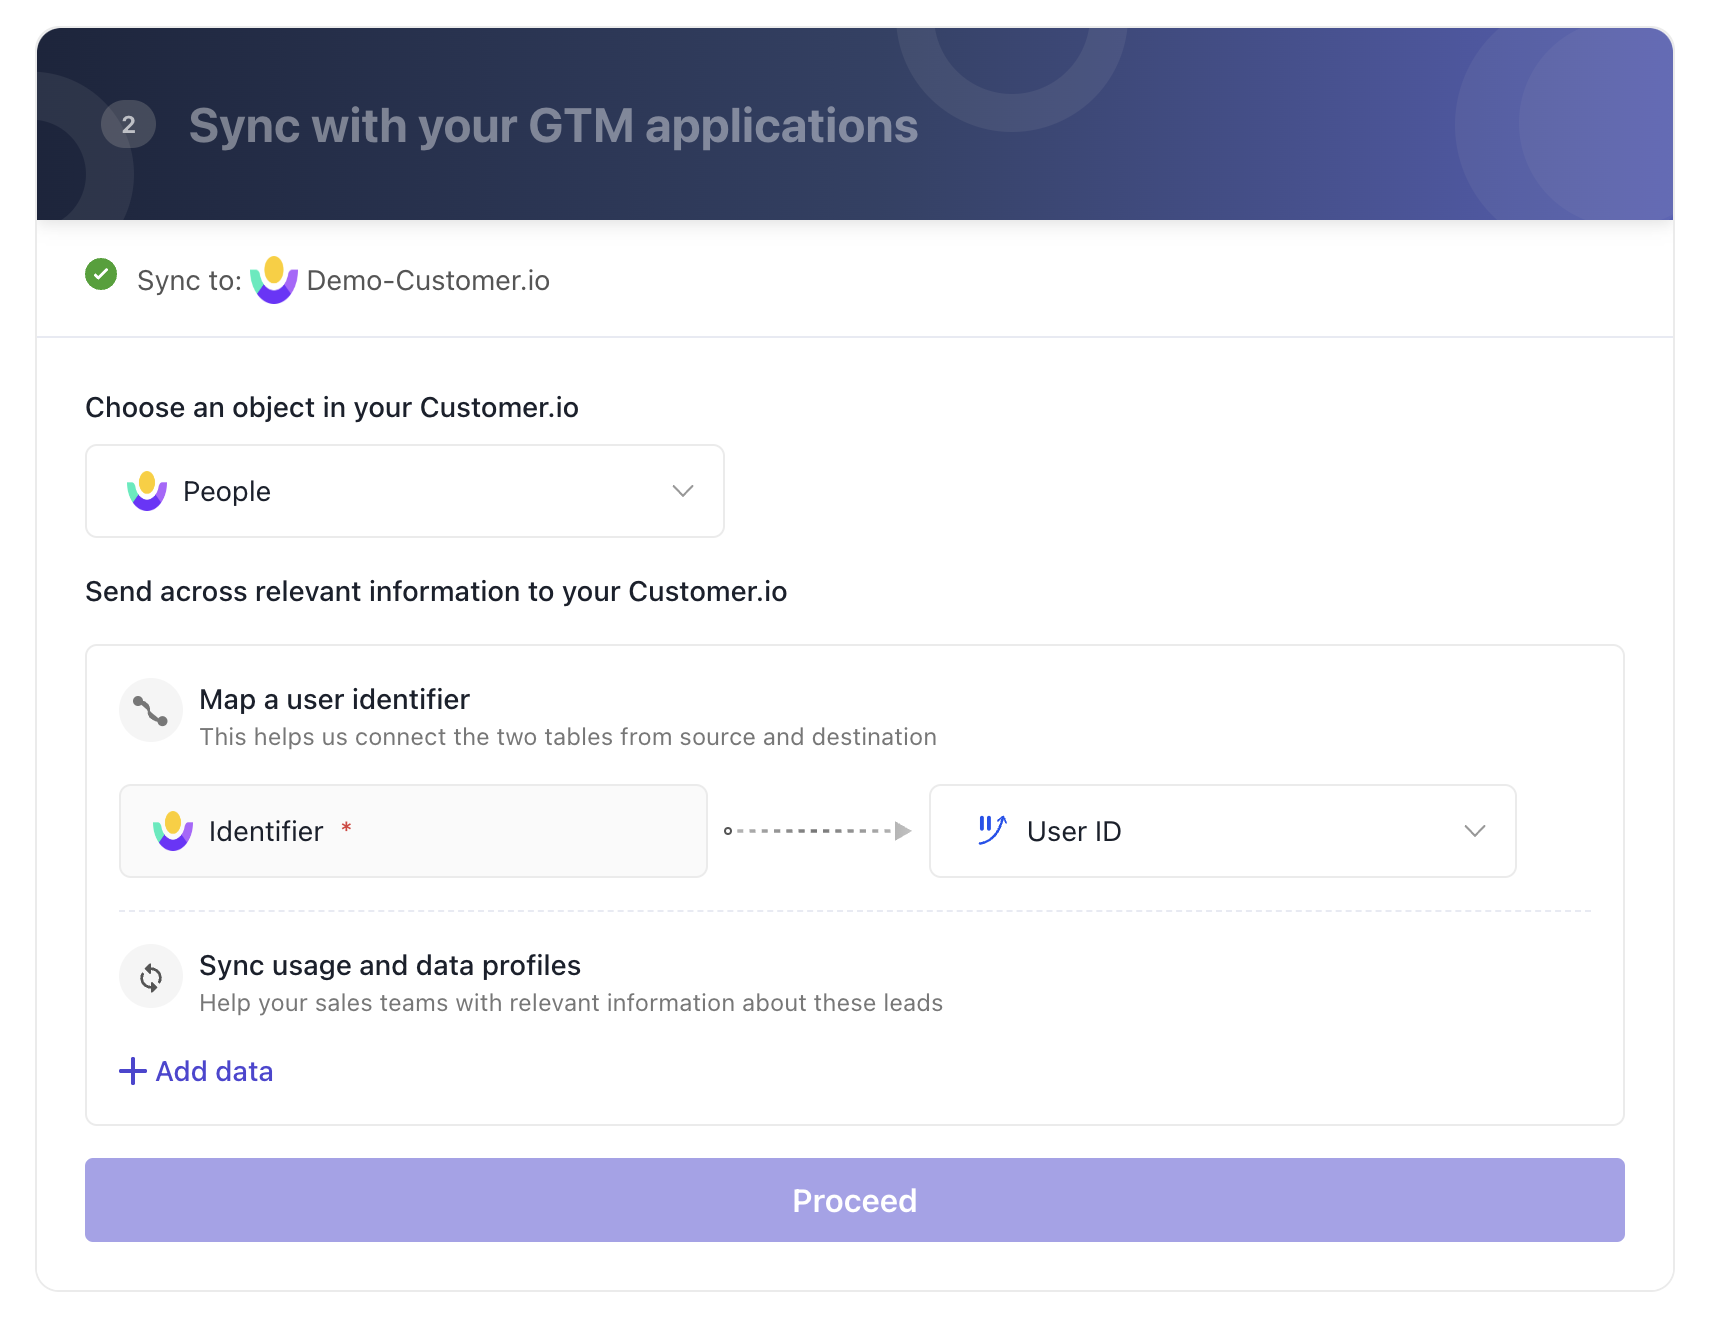The width and height of the screenshot is (1710, 1322).
Task: Open the People object dropdown
Action: coord(405,491)
